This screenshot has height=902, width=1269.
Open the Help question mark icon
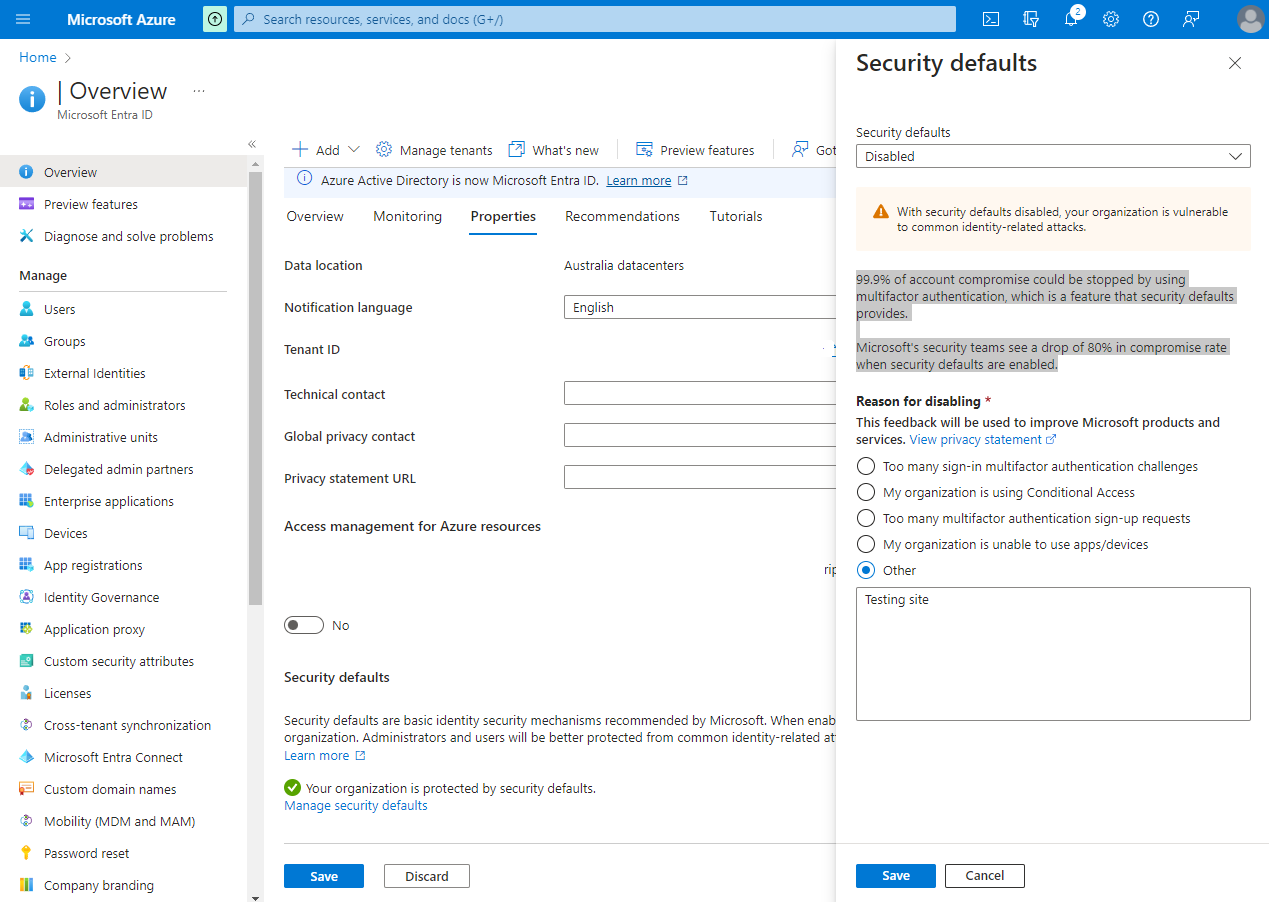coord(1151,19)
